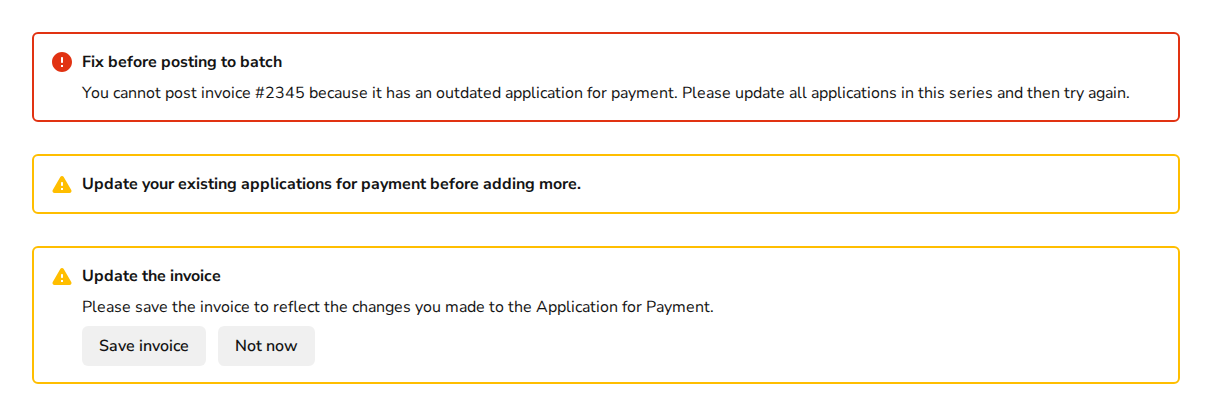1212x416 pixels.
Task: Click 'Application for Payment' text in last banner
Action: (x=624, y=307)
